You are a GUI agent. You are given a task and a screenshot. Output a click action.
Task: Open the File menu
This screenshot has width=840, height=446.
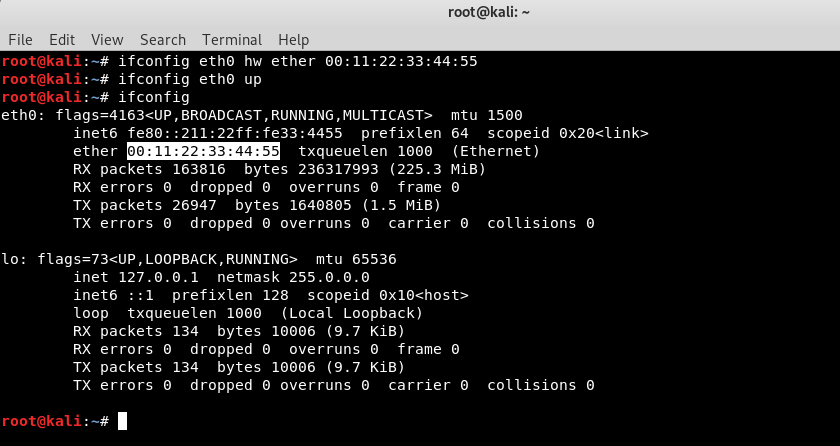20,40
